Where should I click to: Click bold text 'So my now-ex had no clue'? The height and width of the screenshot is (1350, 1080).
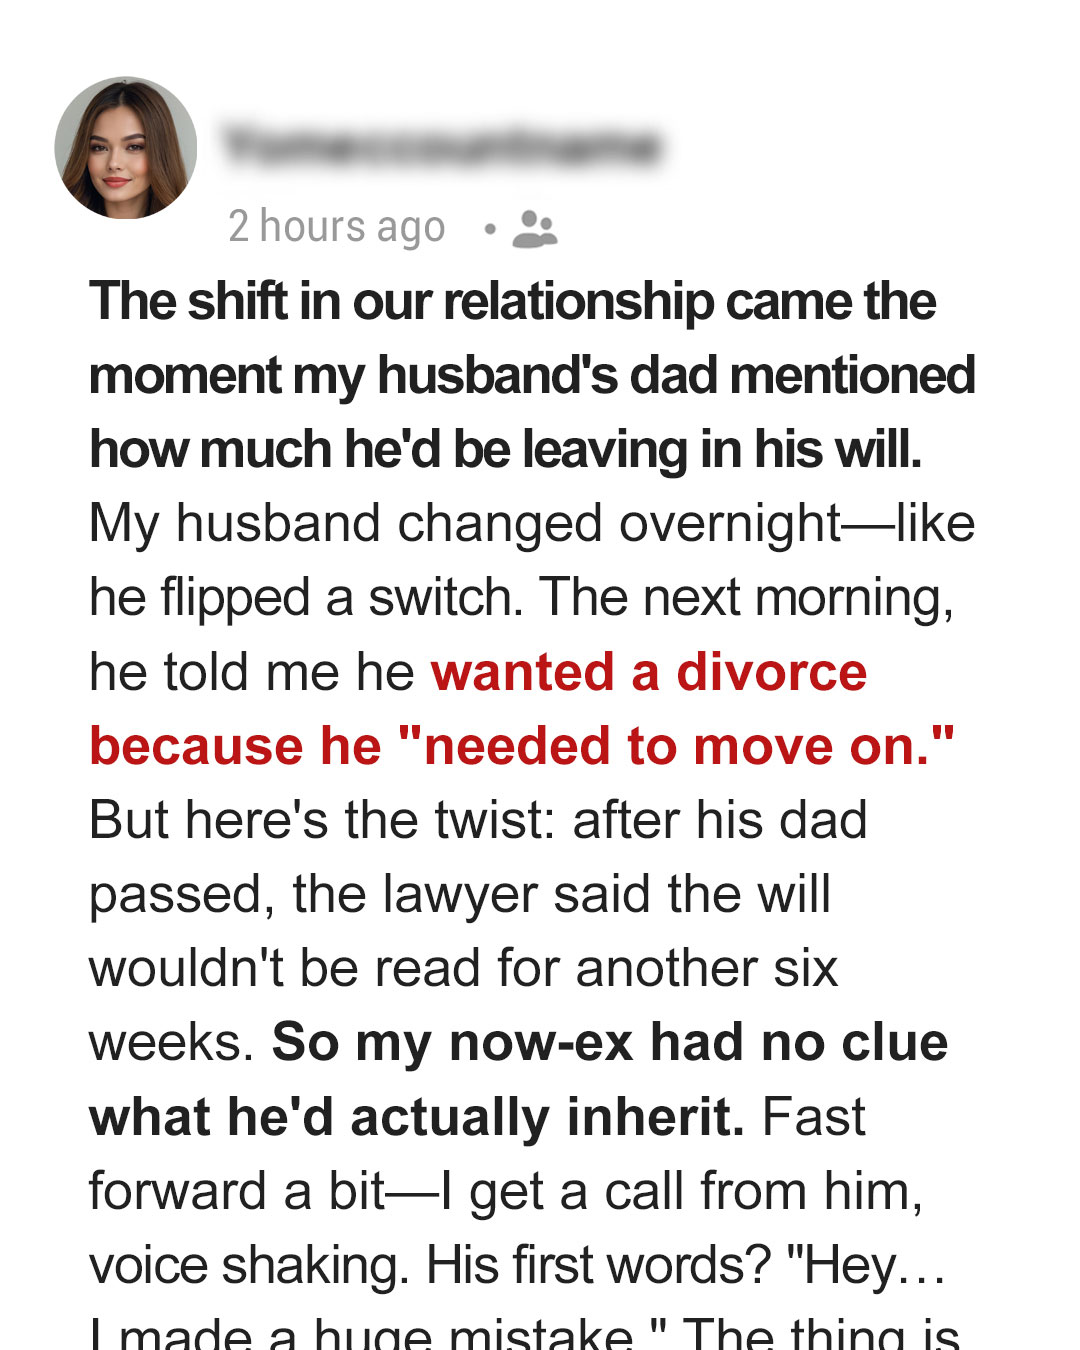pyautogui.click(x=610, y=1042)
